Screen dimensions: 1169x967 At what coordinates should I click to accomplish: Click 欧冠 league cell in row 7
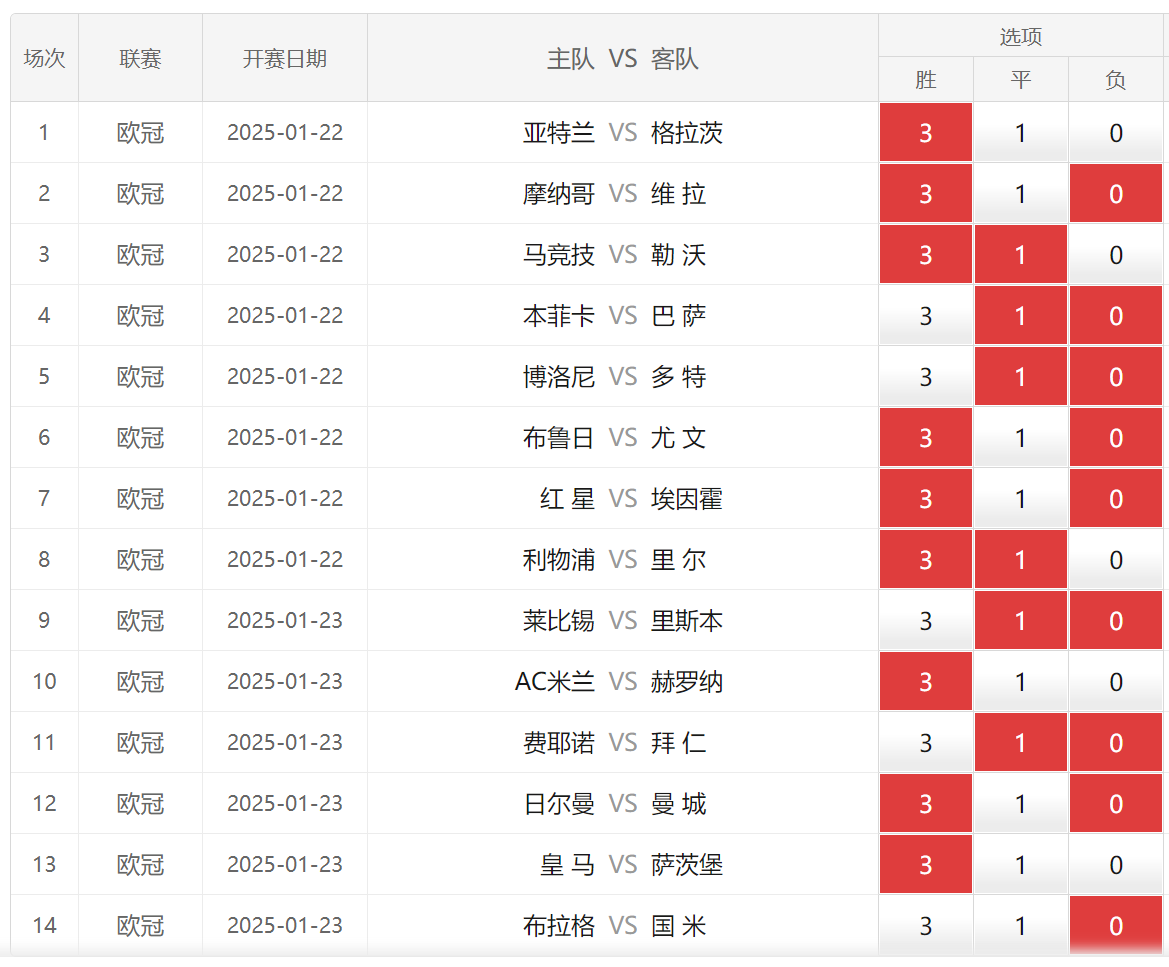(140, 499)
